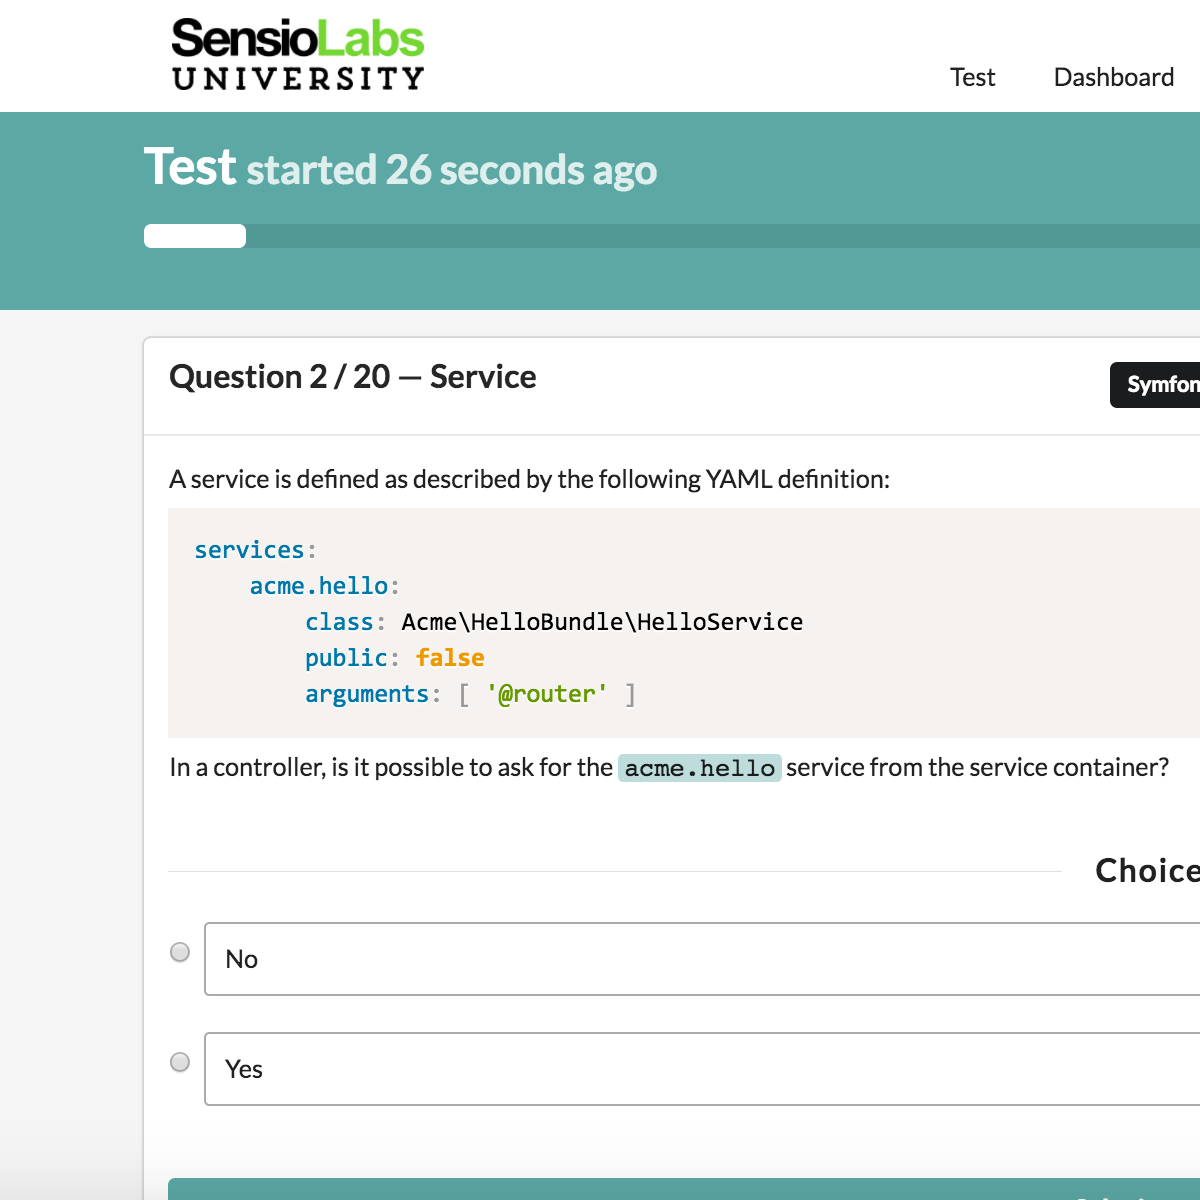The height and width of the screenshot is (1200, 1200).
Task: Click the '@router' argument in the YAML
Action: click(x=546, y=693)
